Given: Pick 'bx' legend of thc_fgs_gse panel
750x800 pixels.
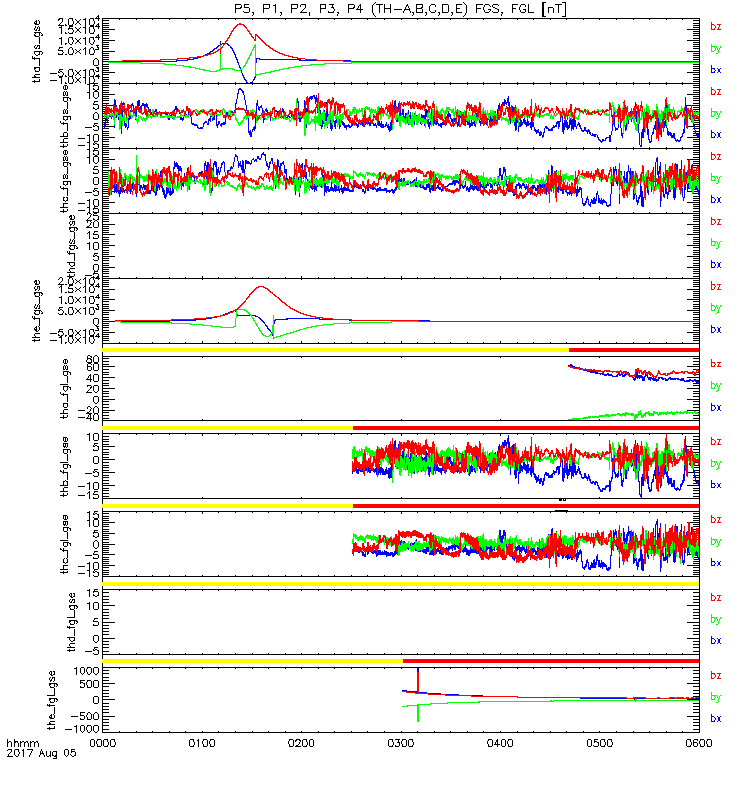Looking at the screenshot, I should tap(716, 199).
